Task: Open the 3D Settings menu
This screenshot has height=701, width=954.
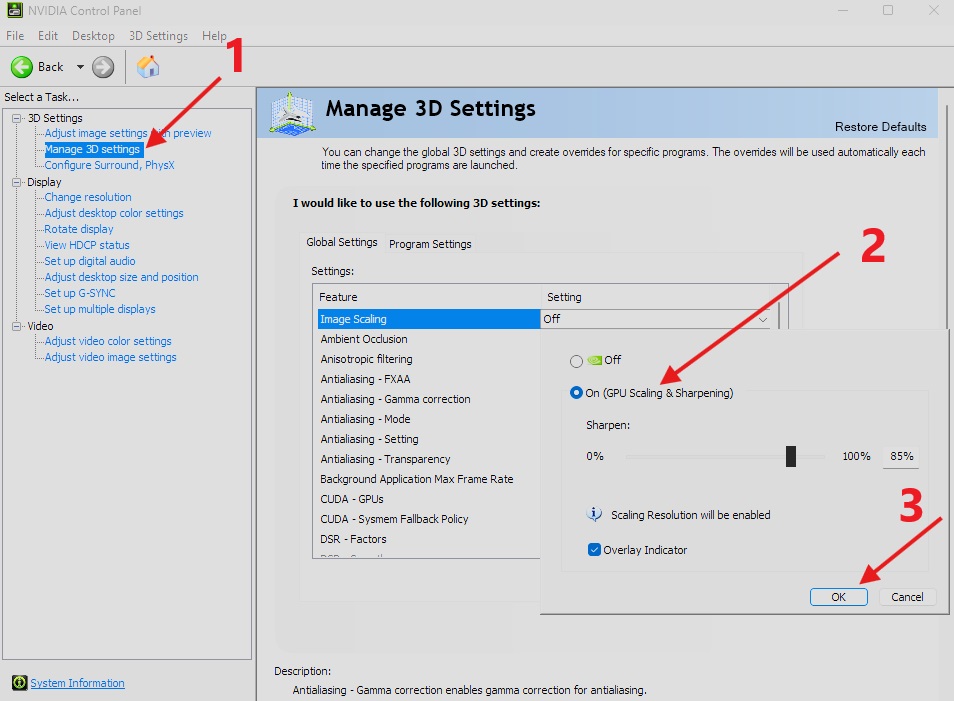Action: pyautogui.click(x=158, y=36)
